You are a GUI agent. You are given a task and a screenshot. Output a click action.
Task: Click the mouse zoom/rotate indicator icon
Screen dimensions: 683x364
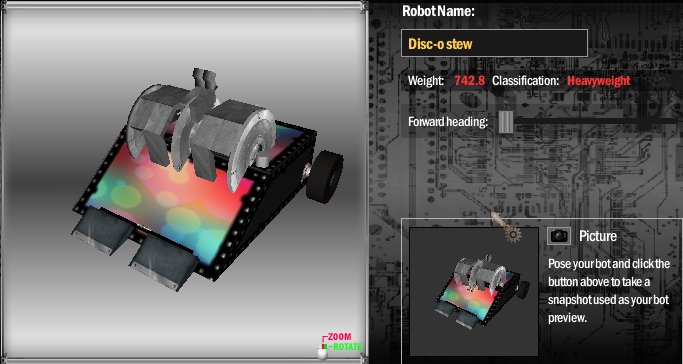(x=323, y=353)
